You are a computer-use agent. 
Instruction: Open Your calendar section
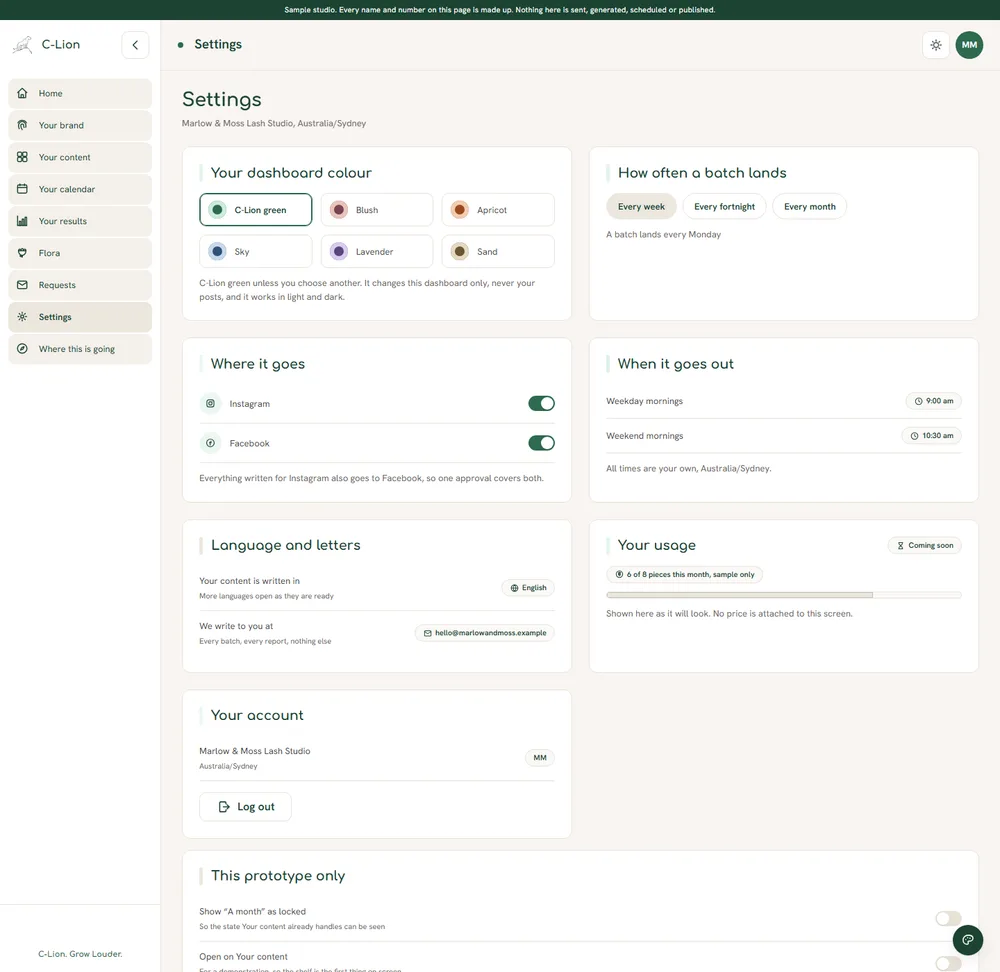click(80, 189)
